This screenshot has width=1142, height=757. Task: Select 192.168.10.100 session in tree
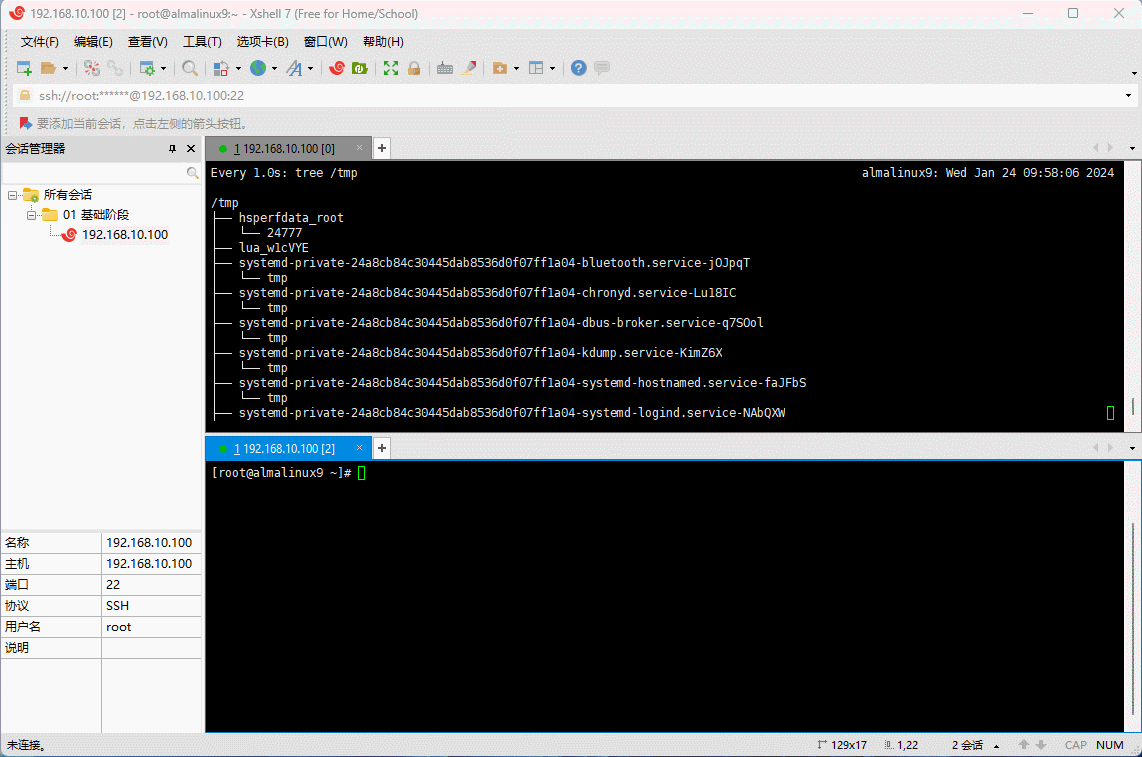124,235
